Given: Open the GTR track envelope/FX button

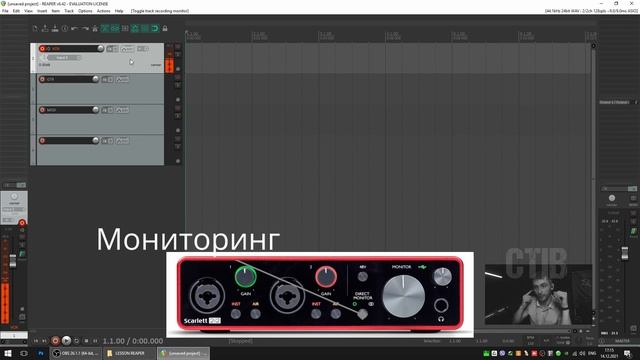Looking at the screenshot, I should click(x=122, y=79).
